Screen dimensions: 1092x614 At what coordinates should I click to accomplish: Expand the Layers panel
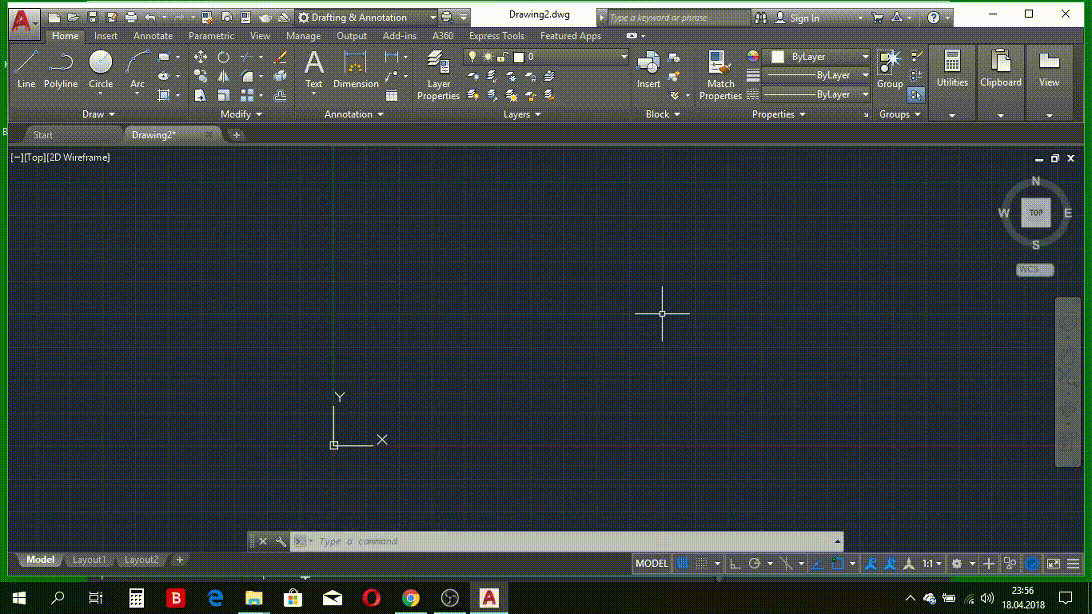coord(522,114)
